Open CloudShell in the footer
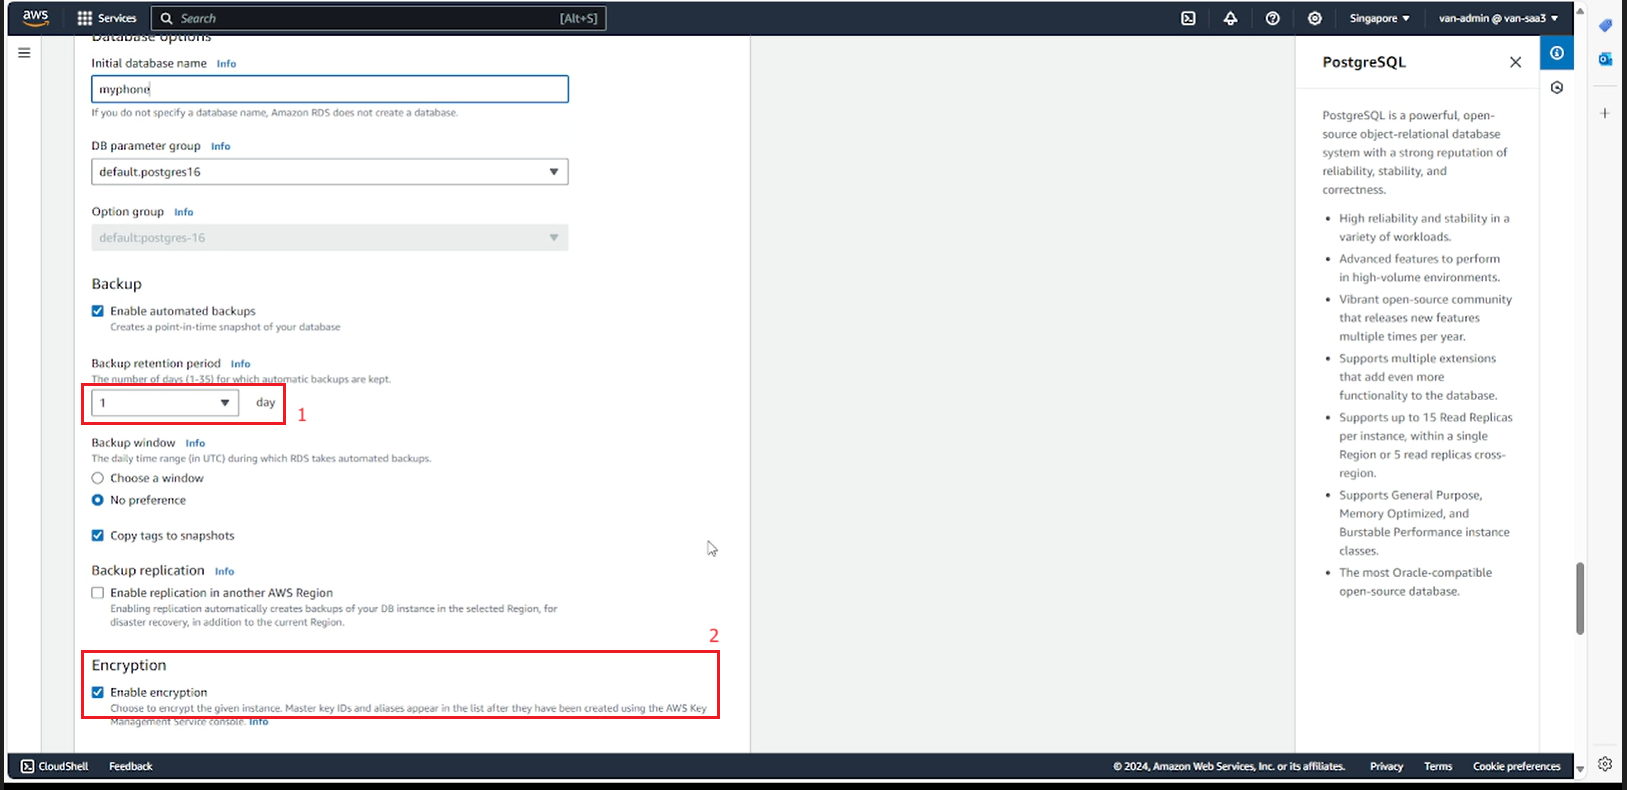This screenshot has height=790, width=1627. [x=55, y=766]
